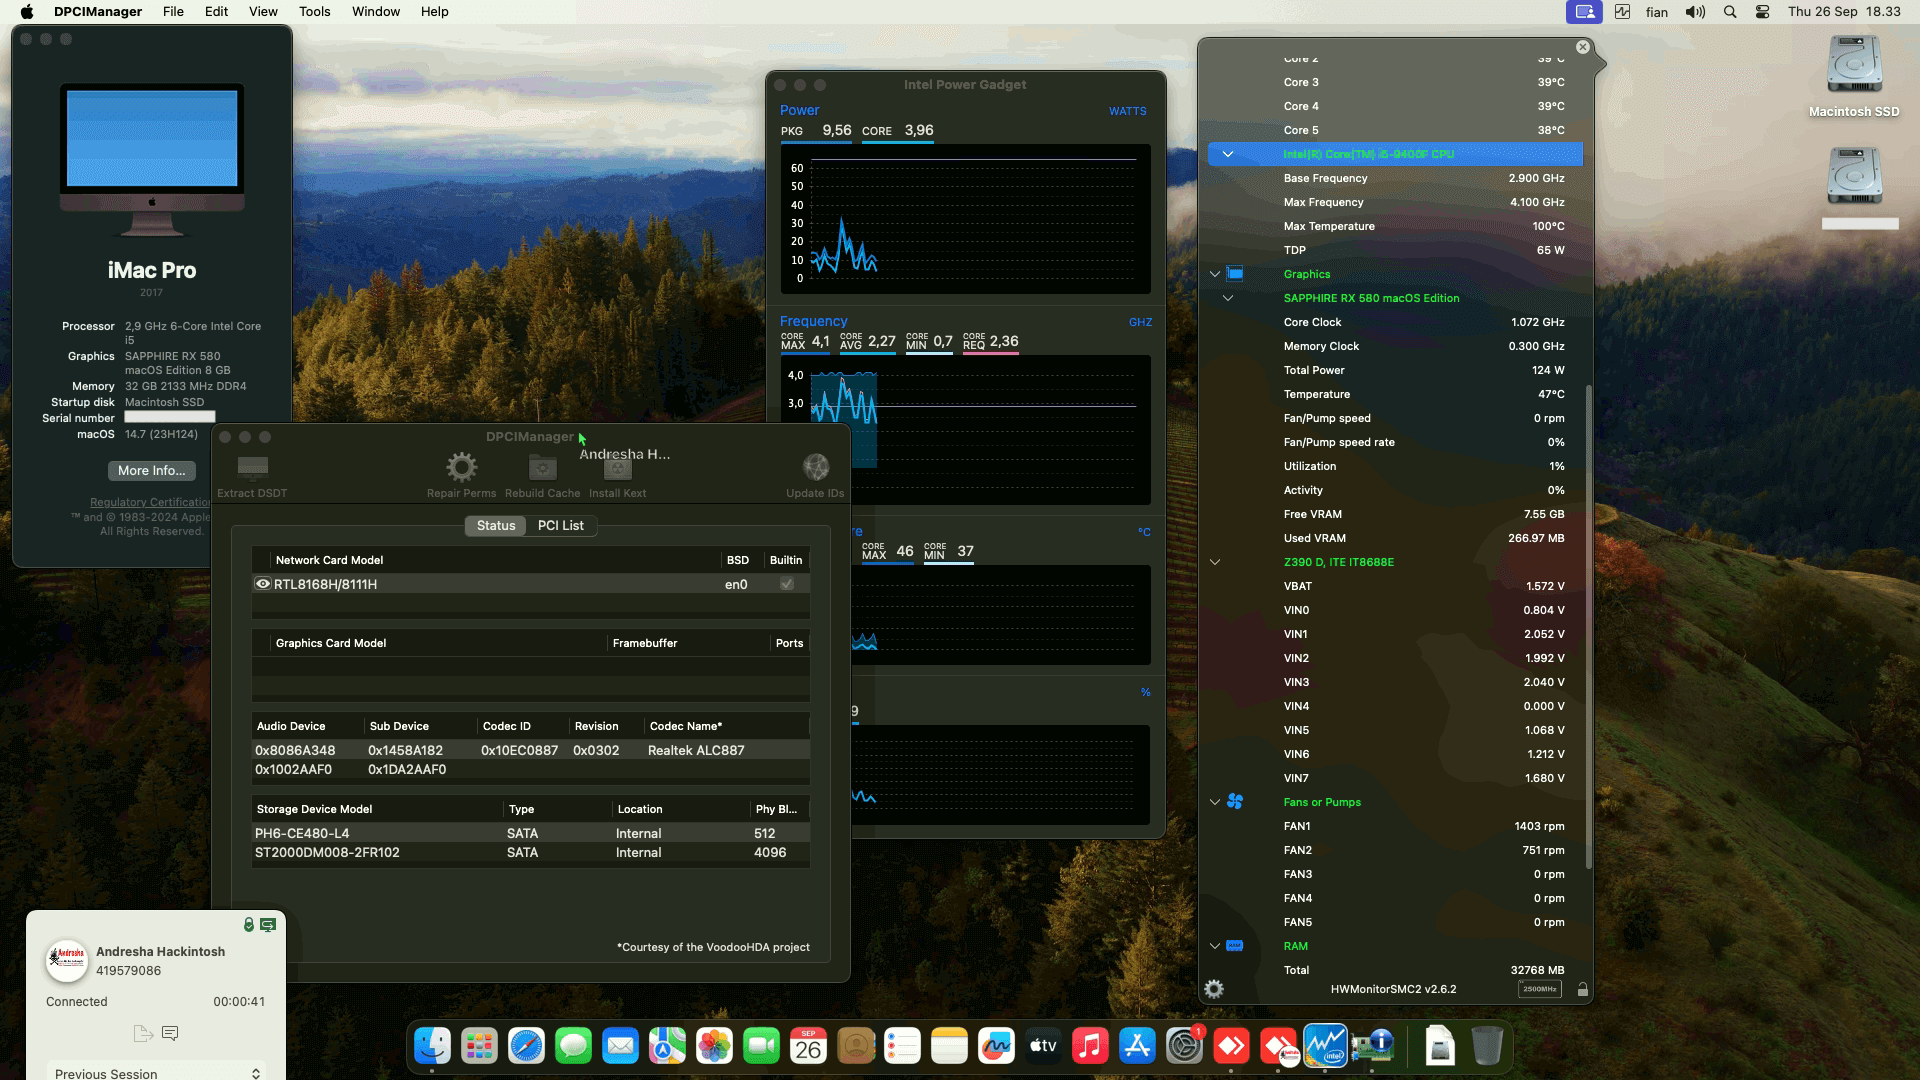Screen dimensions: 1920x1080
Task: Open the Window menu
Action: point(376,12)
